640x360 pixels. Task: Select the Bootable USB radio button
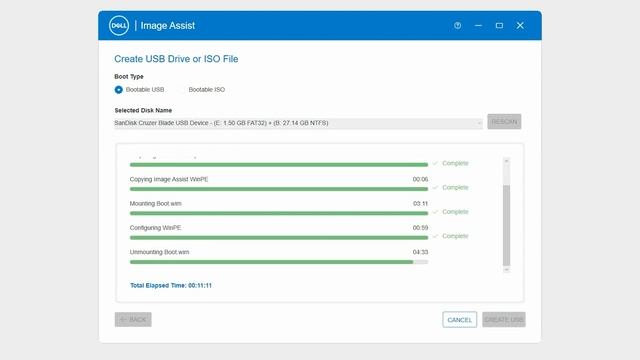tap(118, 90)
